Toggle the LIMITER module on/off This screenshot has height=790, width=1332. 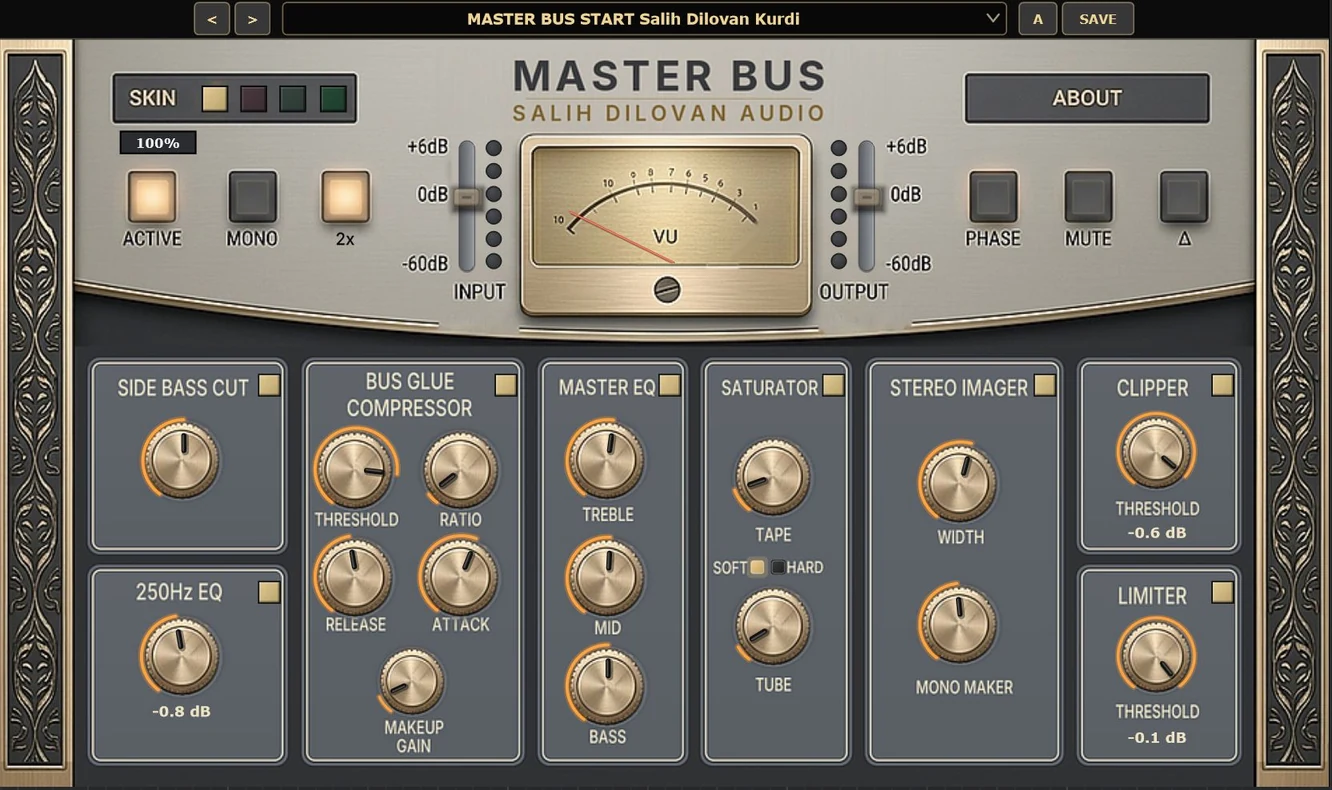pyautogui.click(x=1222, y=593)
